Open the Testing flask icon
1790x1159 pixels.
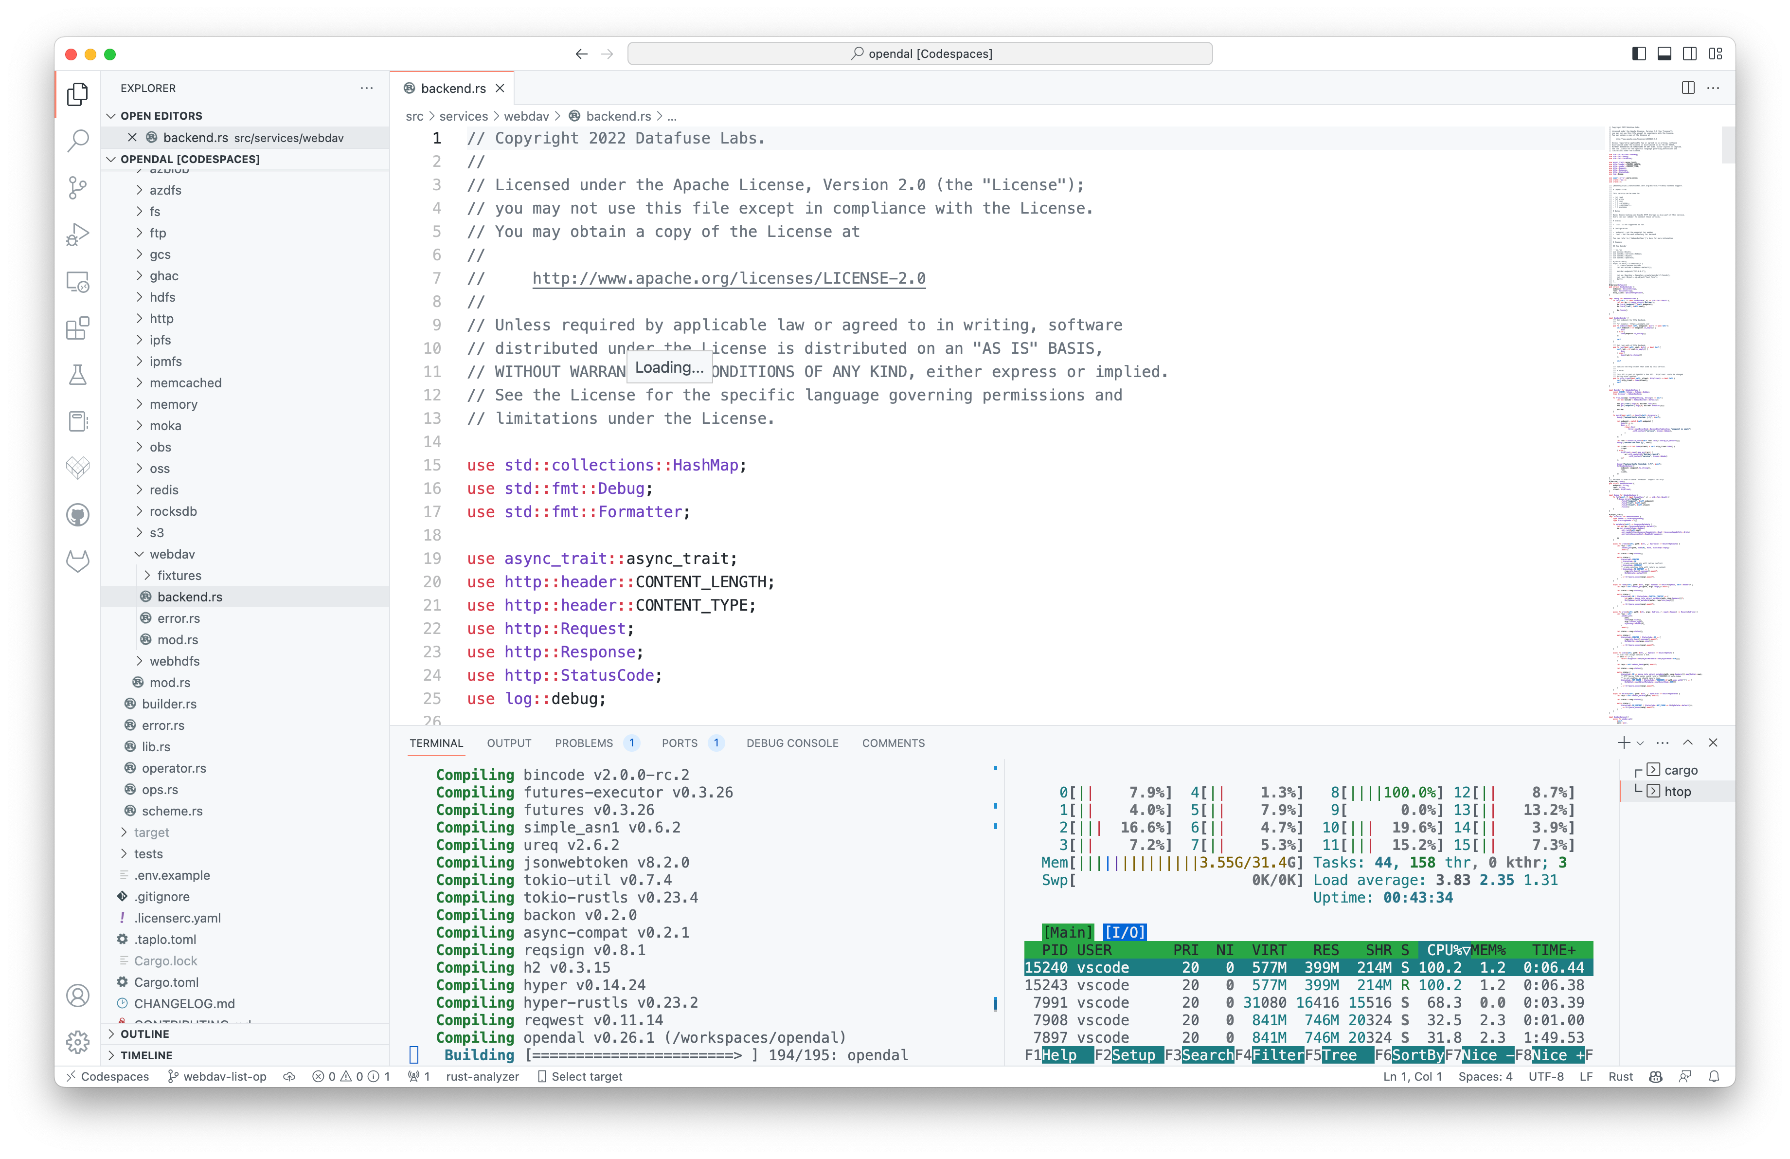tap(78, 375)
